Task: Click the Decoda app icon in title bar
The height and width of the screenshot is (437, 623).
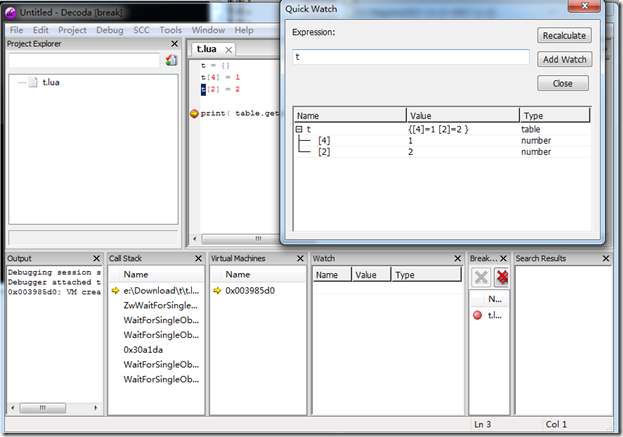Action: pyautogui.click(x=10, y=13)
